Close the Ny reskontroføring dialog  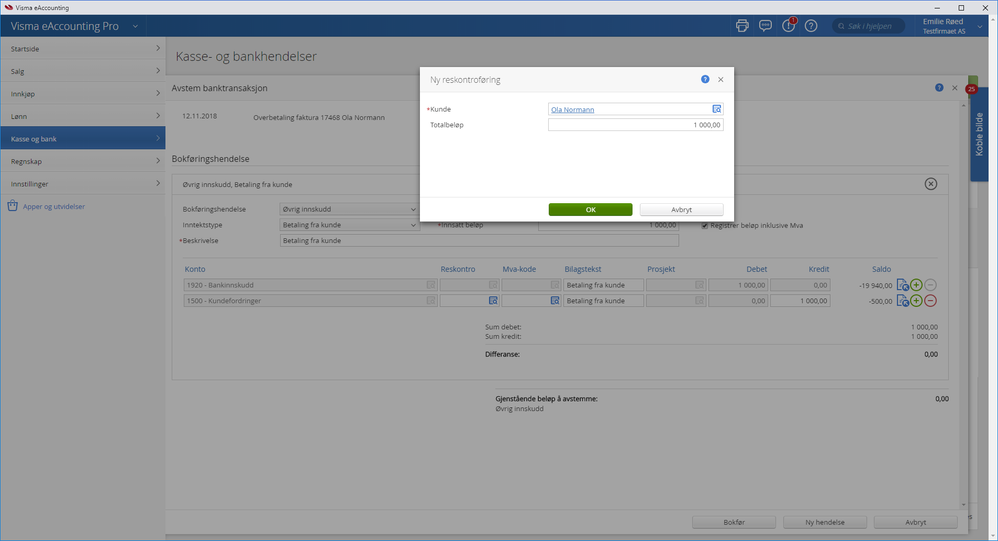click(x=720, y=80)
